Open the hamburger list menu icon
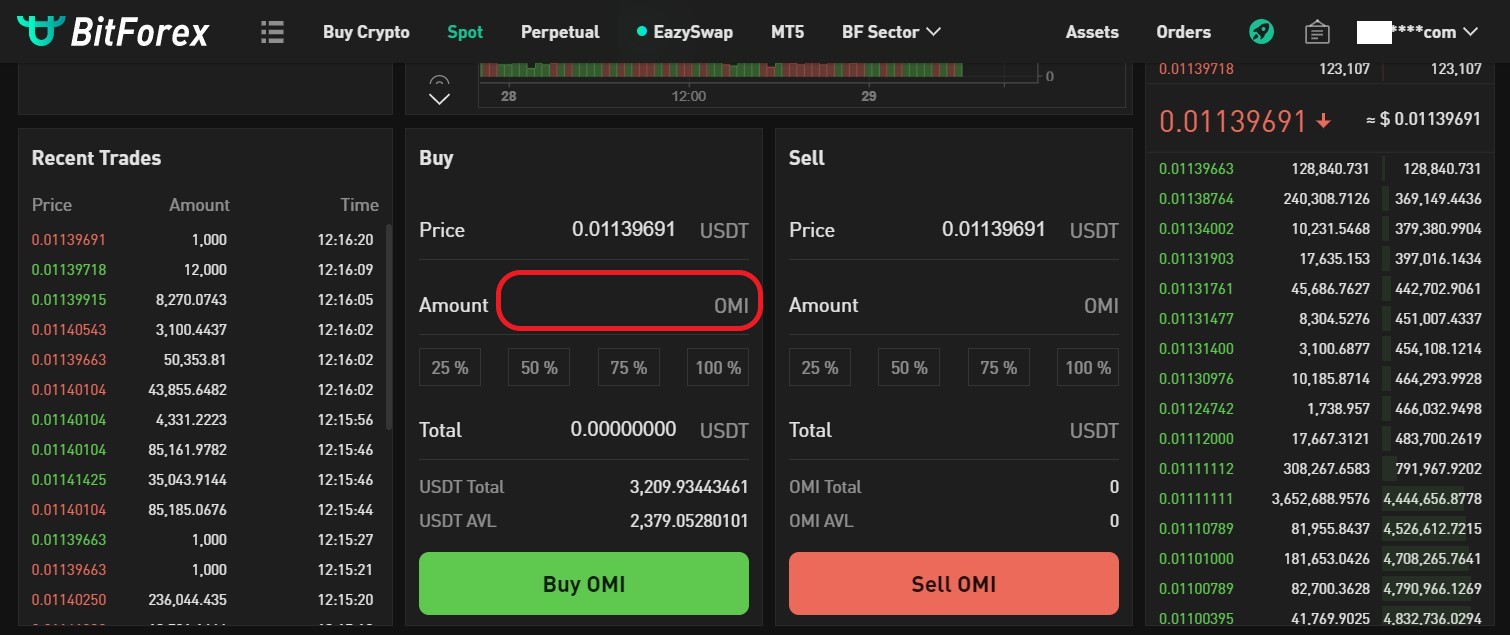Screen dimensions: 1510x635 coord(272,32)
